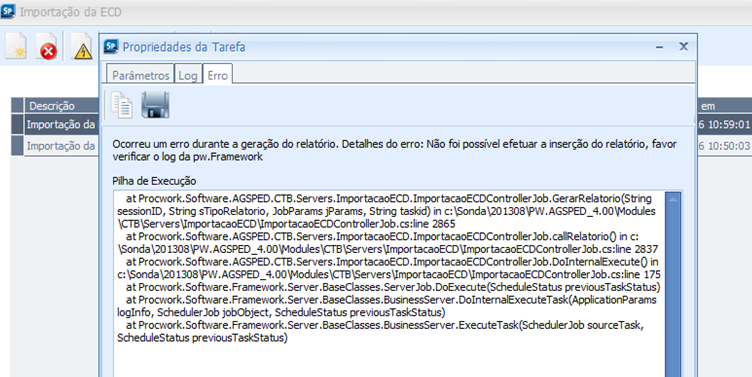The image size is (752, 377).
Task: Click the row selector of the first grid row
Action: 17,124
